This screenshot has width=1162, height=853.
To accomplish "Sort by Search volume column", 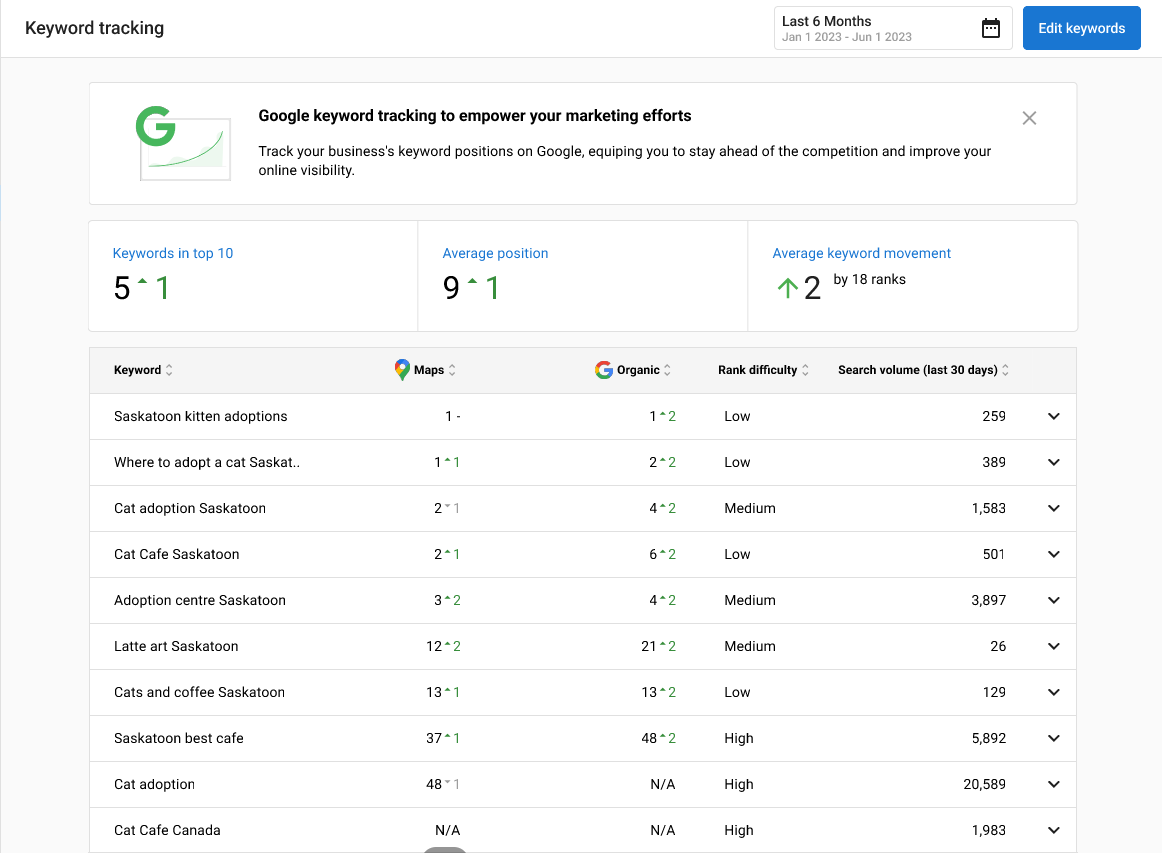I will [x=1005, y=370].
